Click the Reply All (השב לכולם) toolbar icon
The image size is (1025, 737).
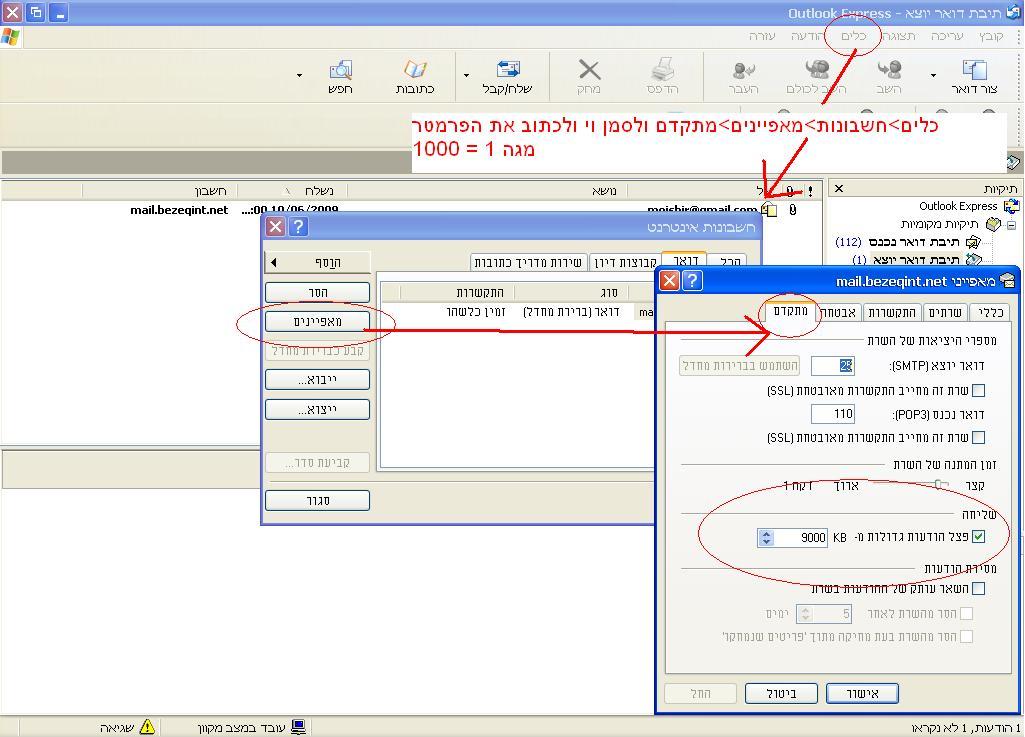[x=816, y=69]
